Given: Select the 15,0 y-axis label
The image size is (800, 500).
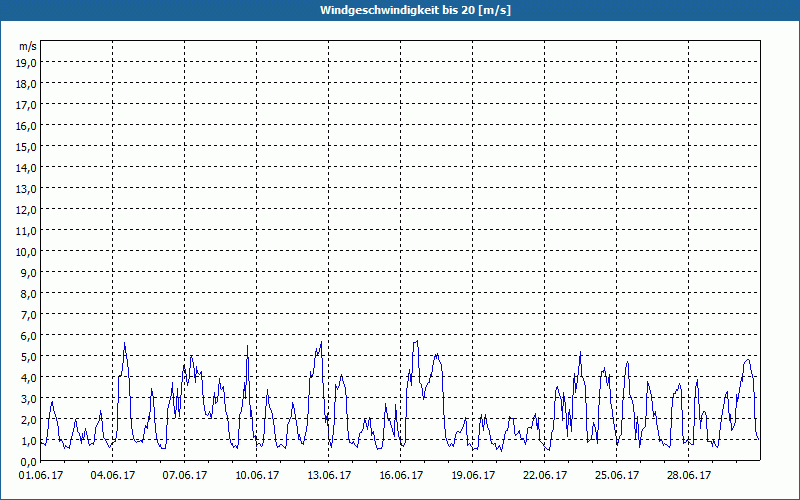Looking at the screenshot, I should [27, 147].
